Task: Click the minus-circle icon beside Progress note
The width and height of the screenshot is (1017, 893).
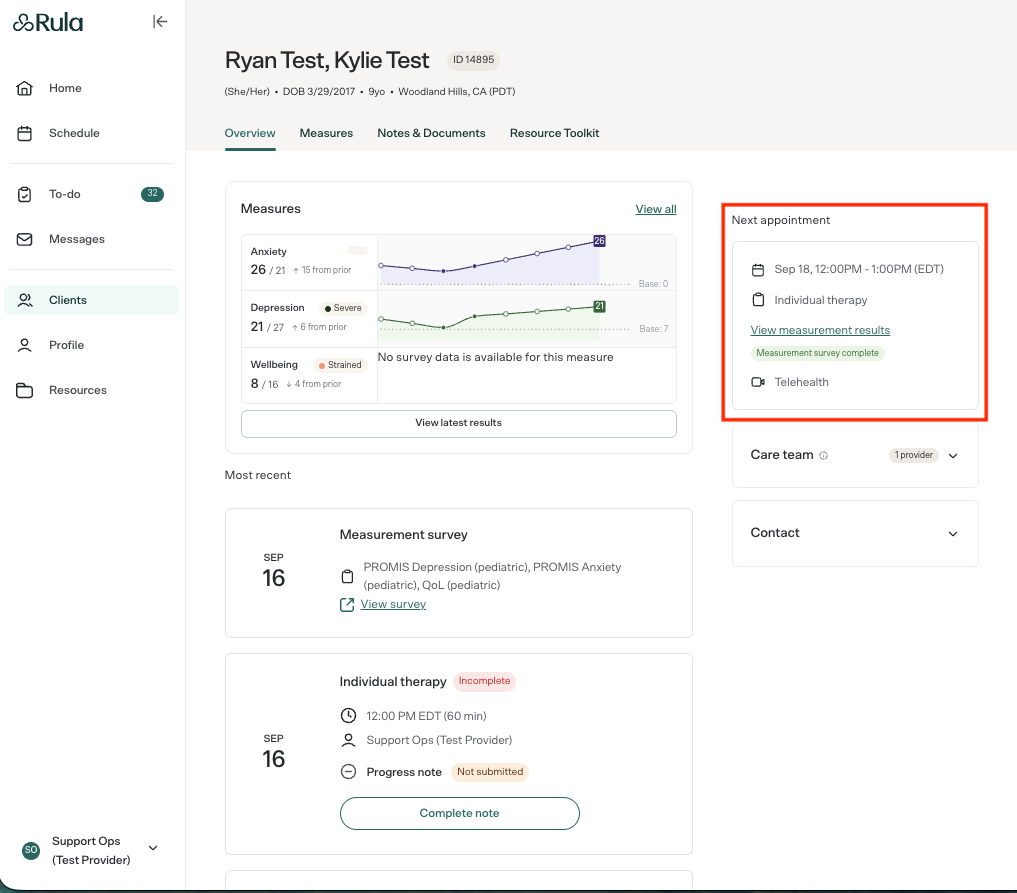Action: click(348, 772)
